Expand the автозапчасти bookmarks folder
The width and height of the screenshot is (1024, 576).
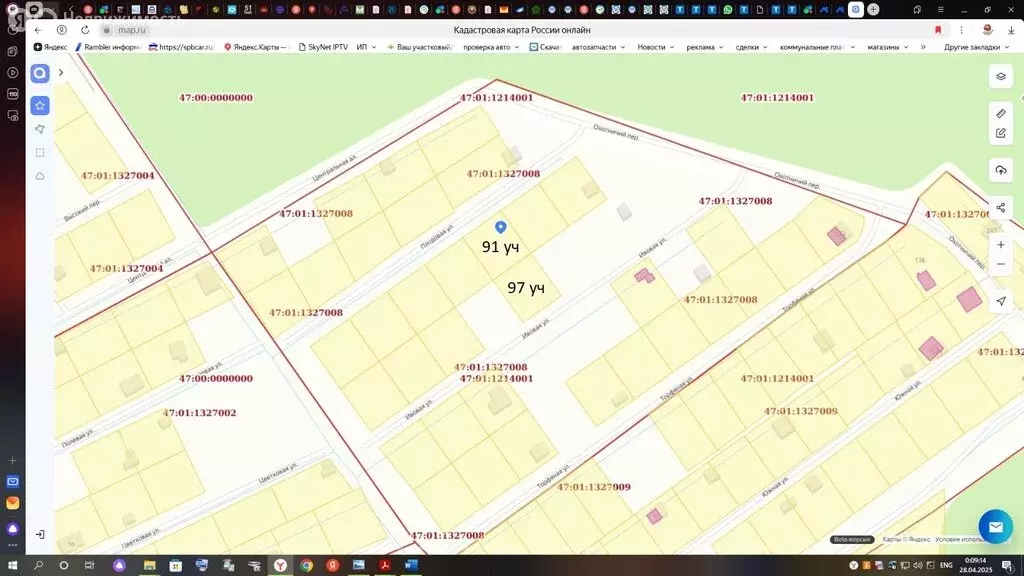coord(598,47)
